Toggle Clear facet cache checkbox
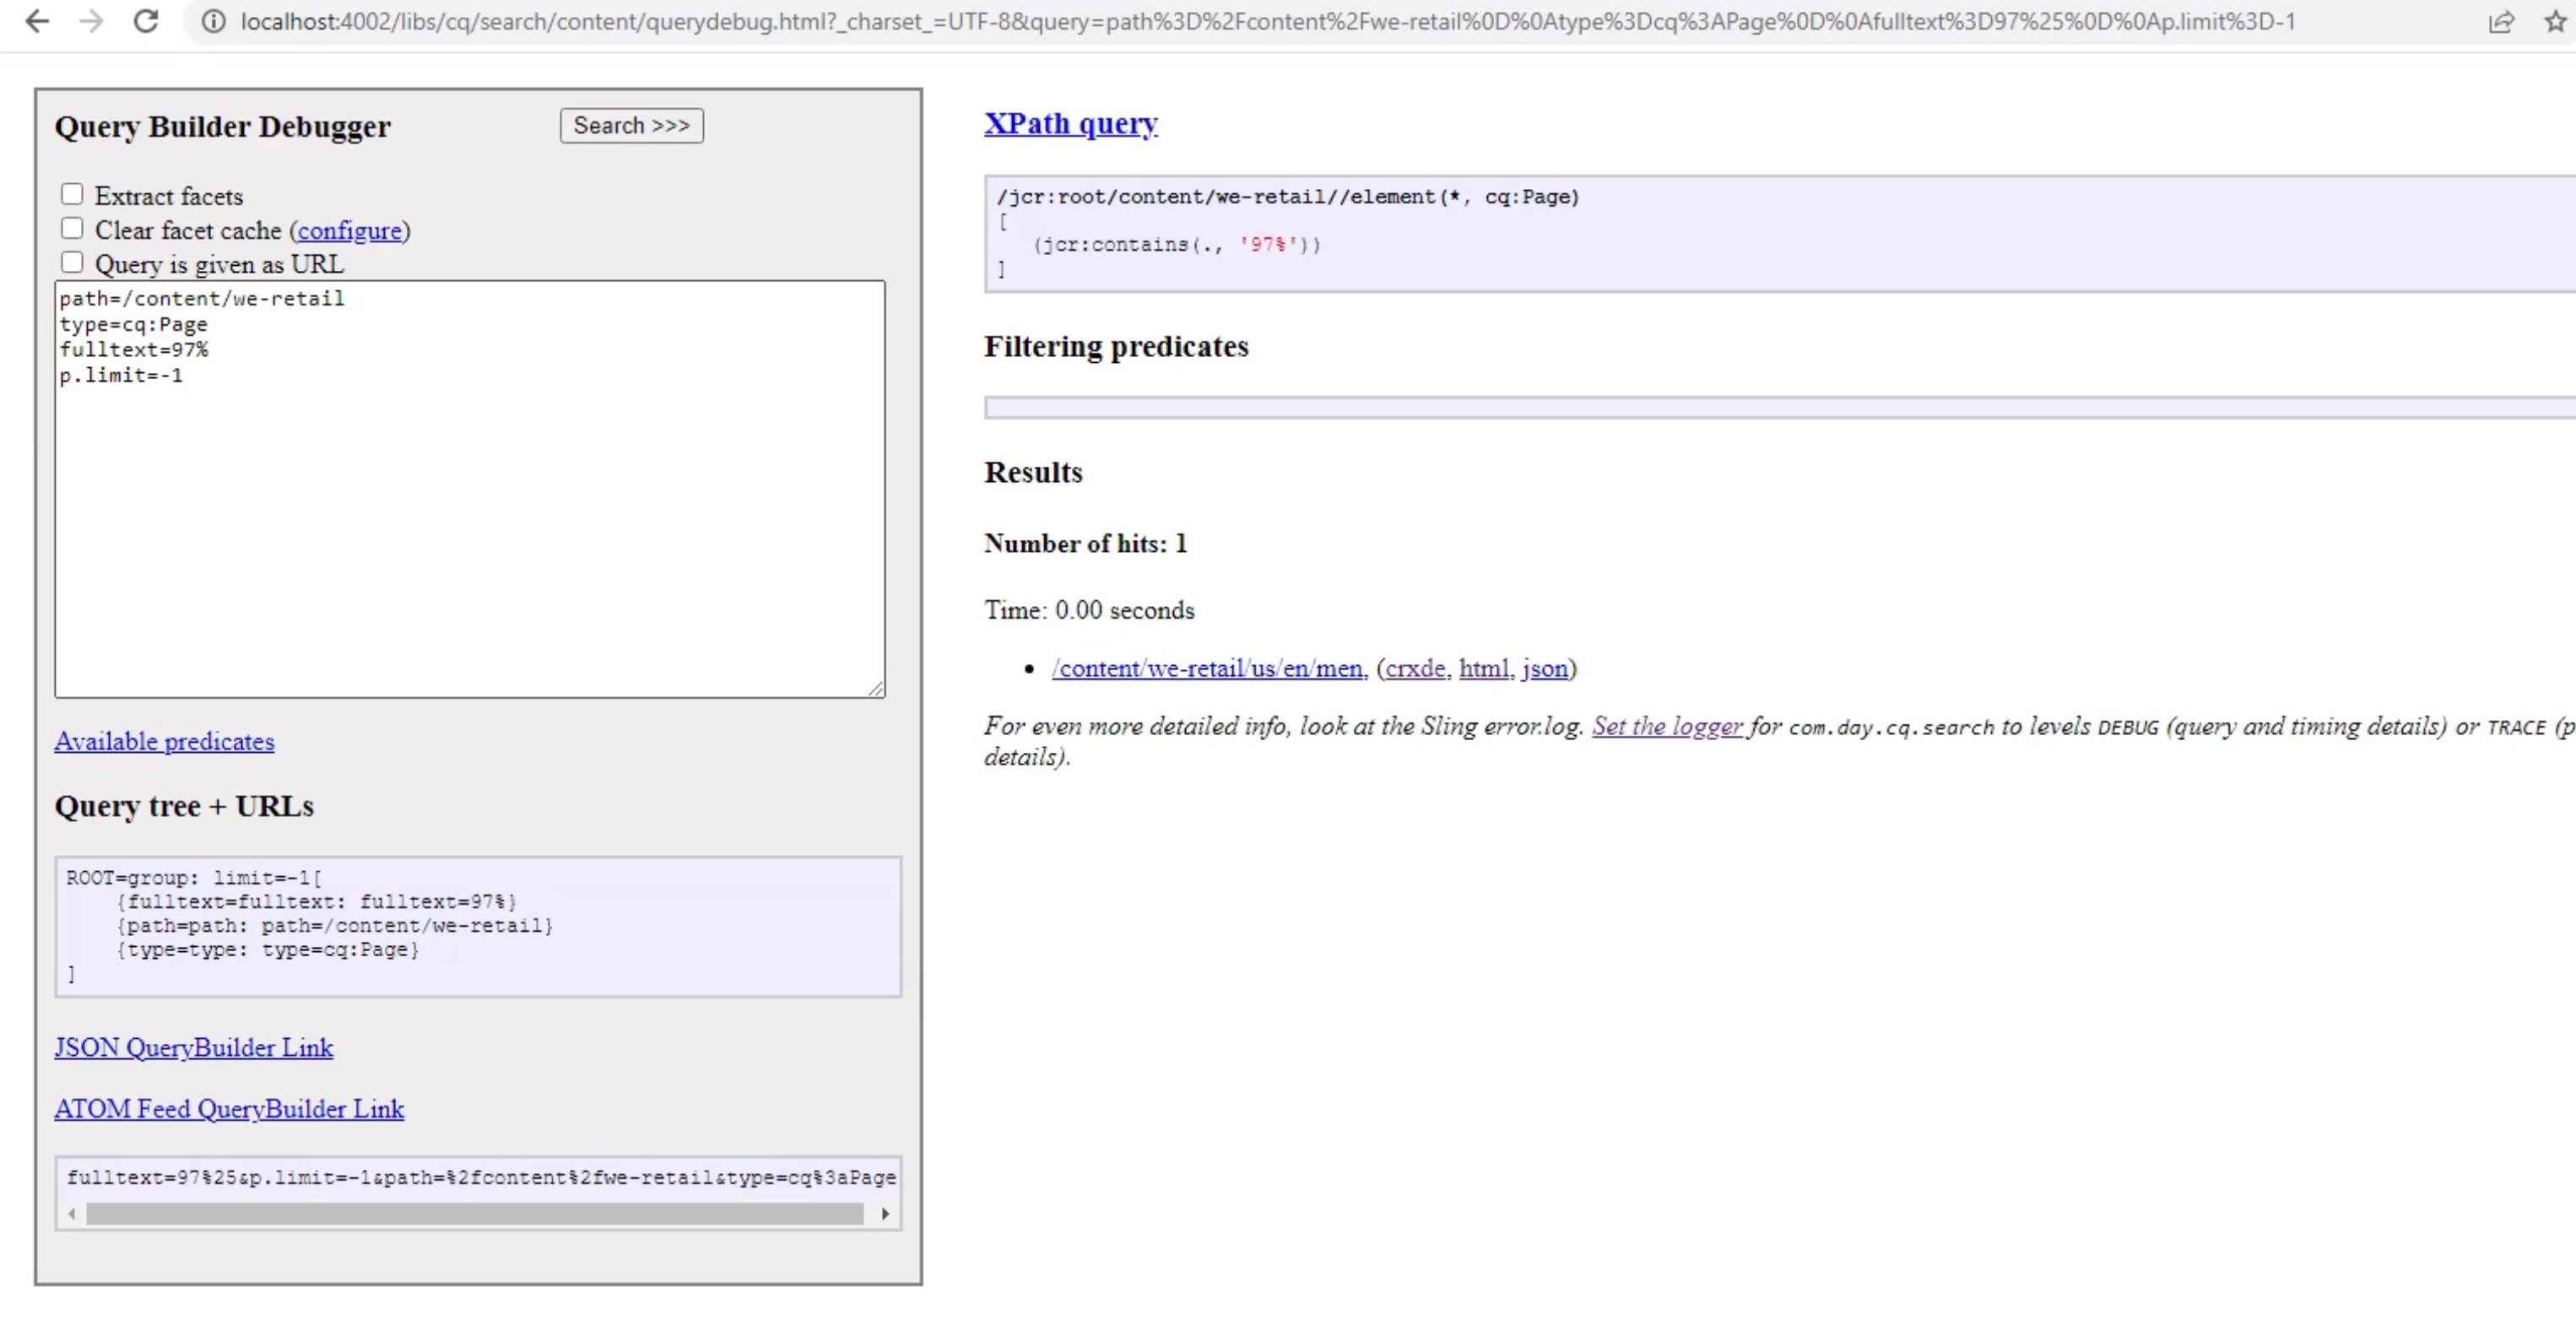2576x1320 pixels. (x=72, y=228)
